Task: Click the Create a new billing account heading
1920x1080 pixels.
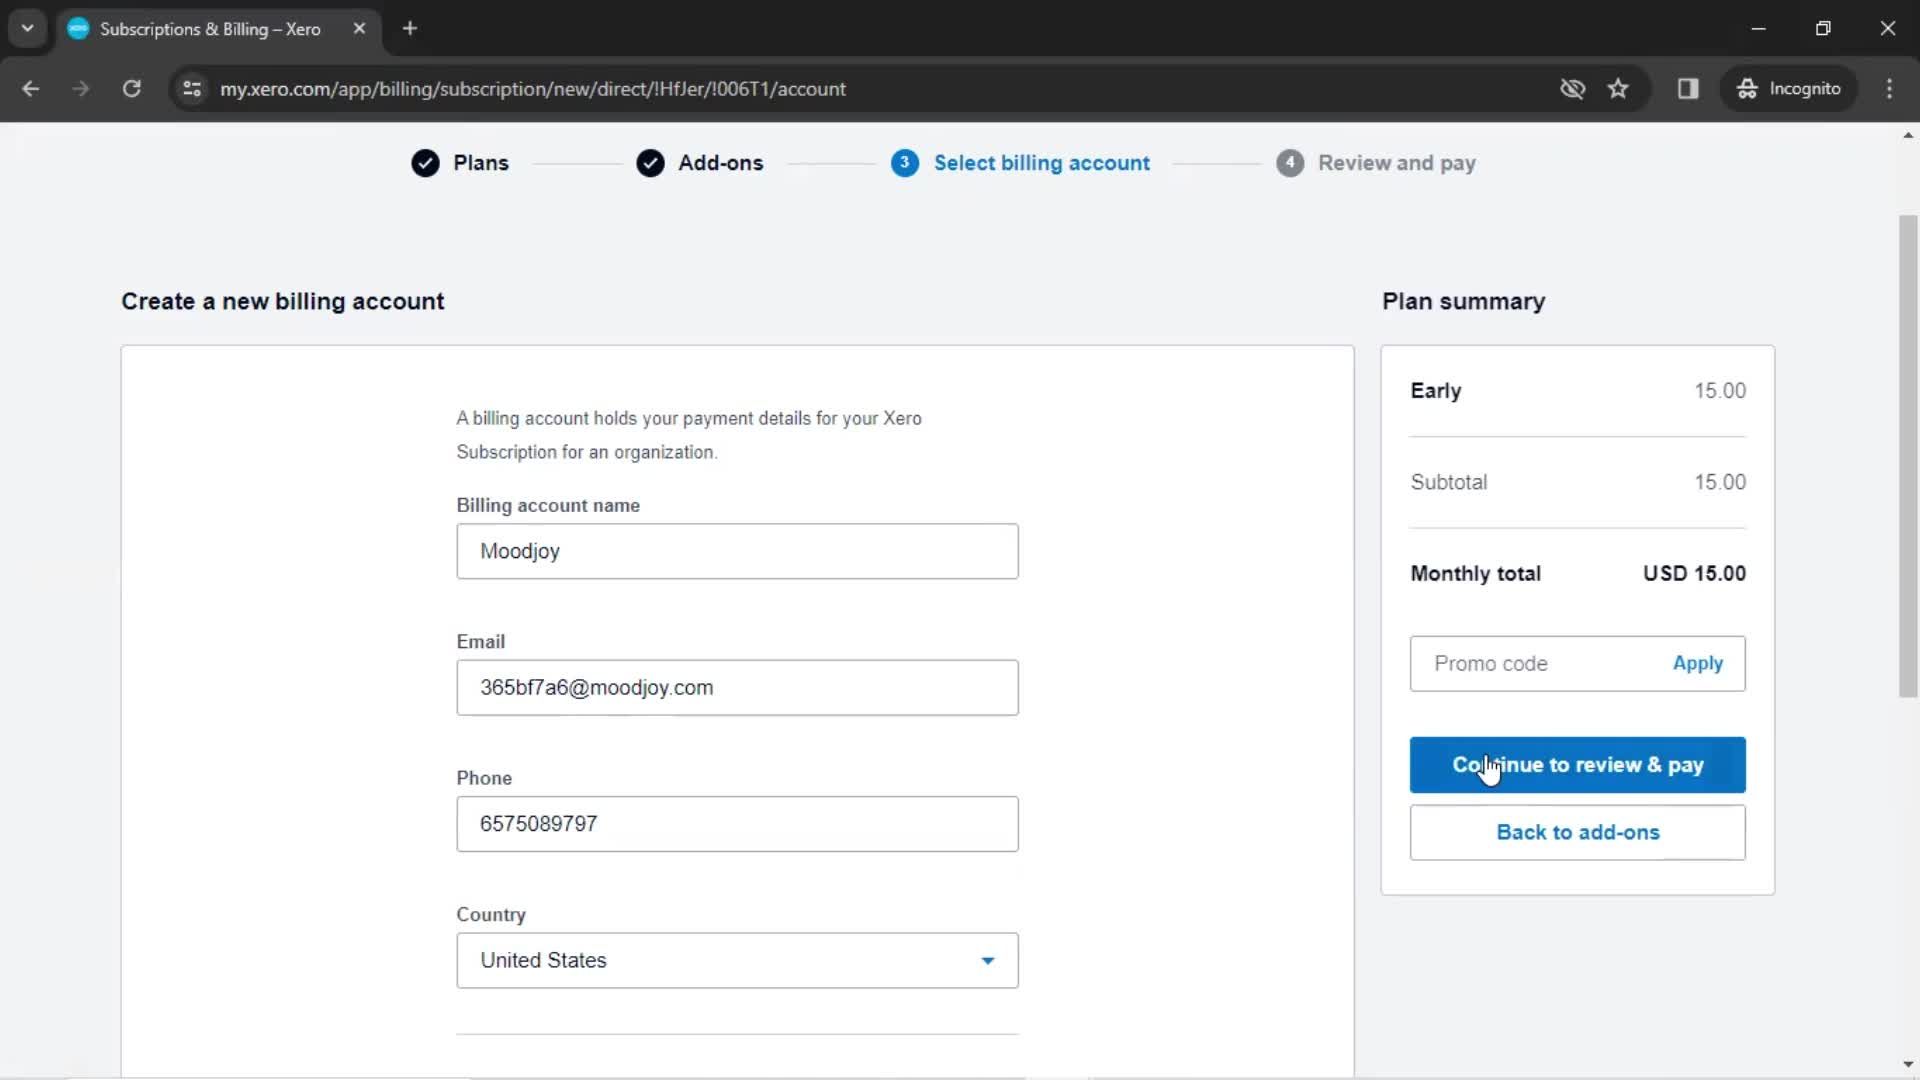Action: click(282, 301)
